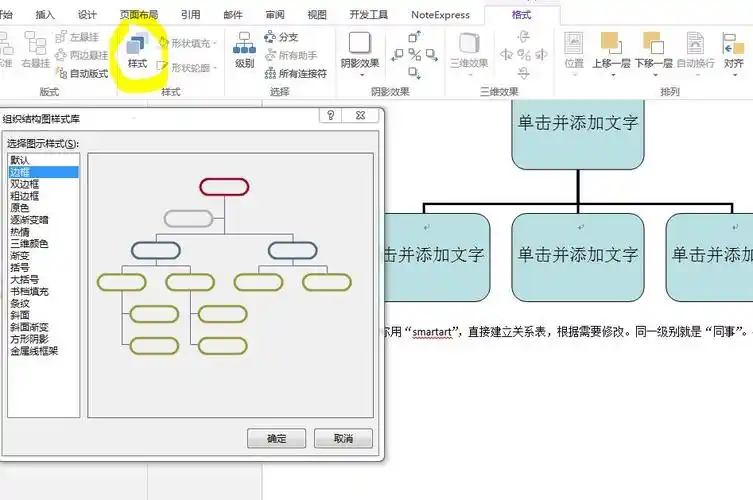
Task: Click the 上移一层 bring forward icon
Action: point(611,44)
